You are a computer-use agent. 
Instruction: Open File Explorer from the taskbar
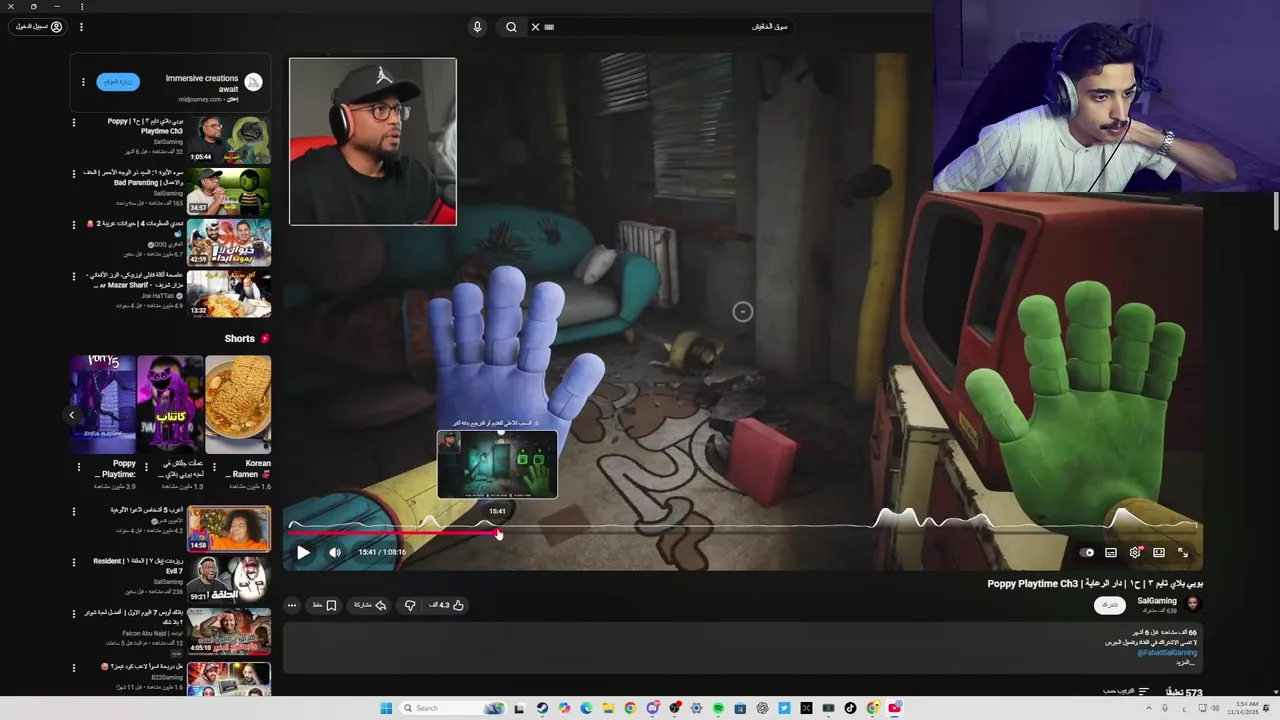608,708
